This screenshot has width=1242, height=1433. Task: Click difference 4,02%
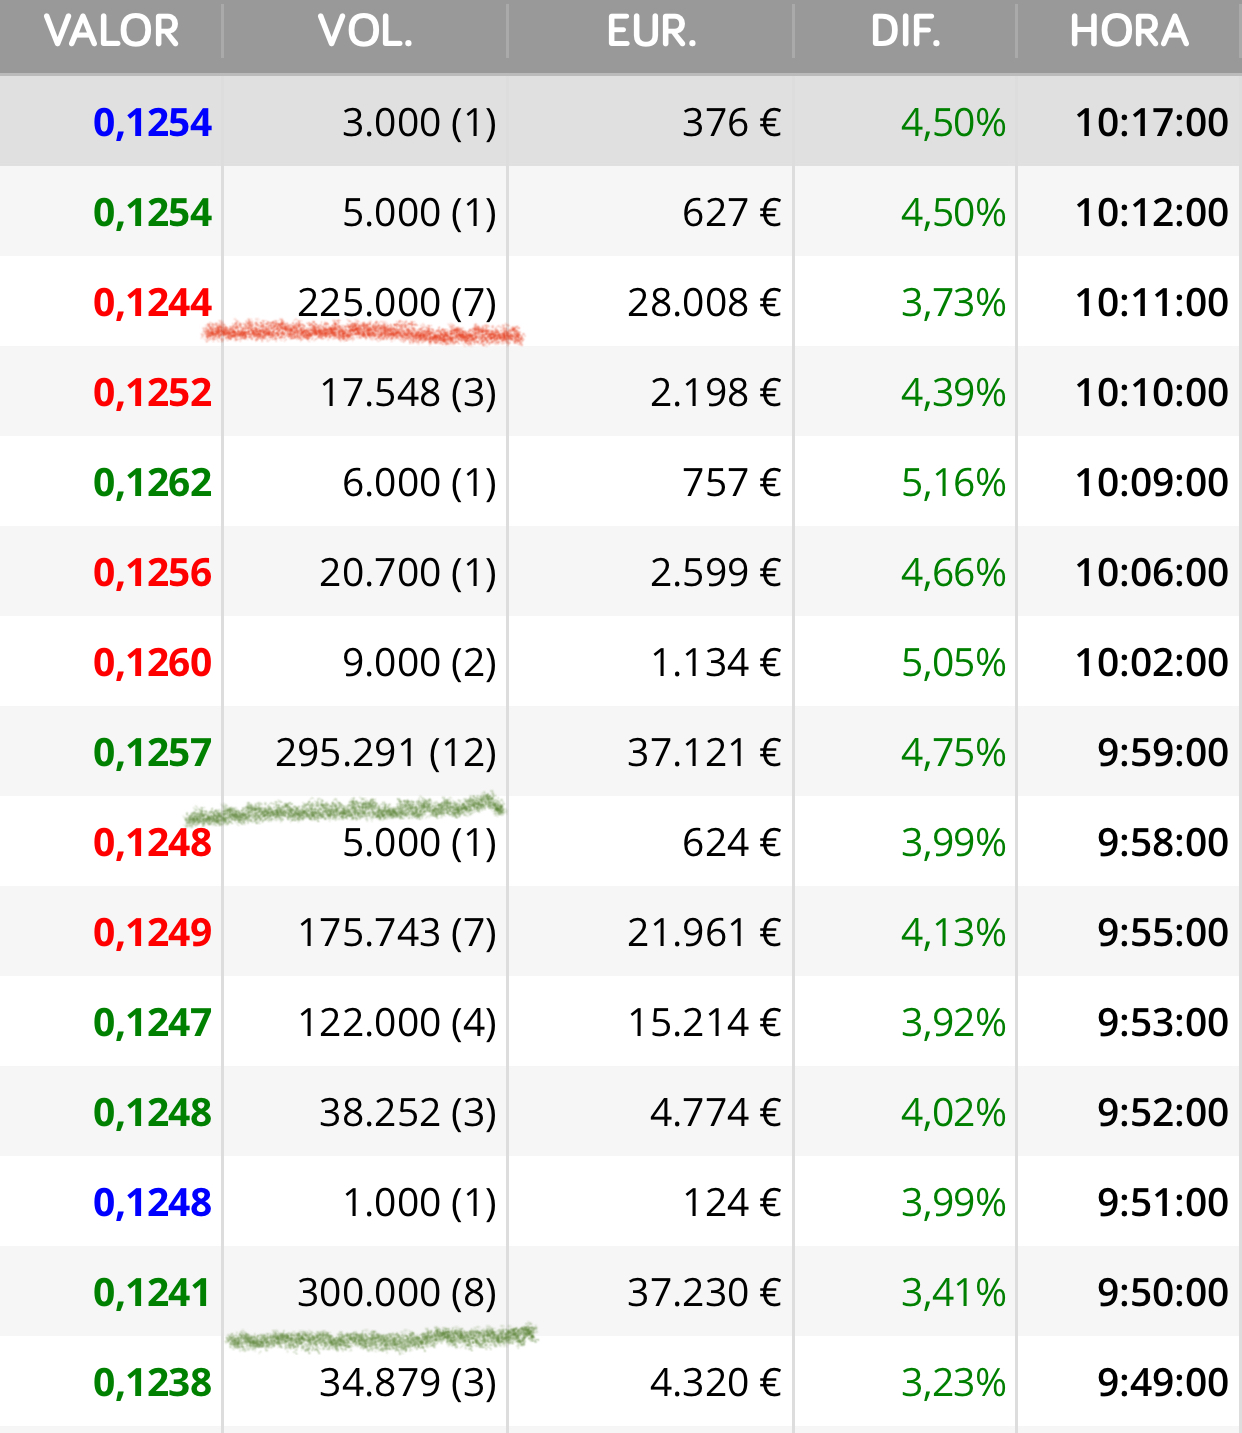(x=953, y=1113)
